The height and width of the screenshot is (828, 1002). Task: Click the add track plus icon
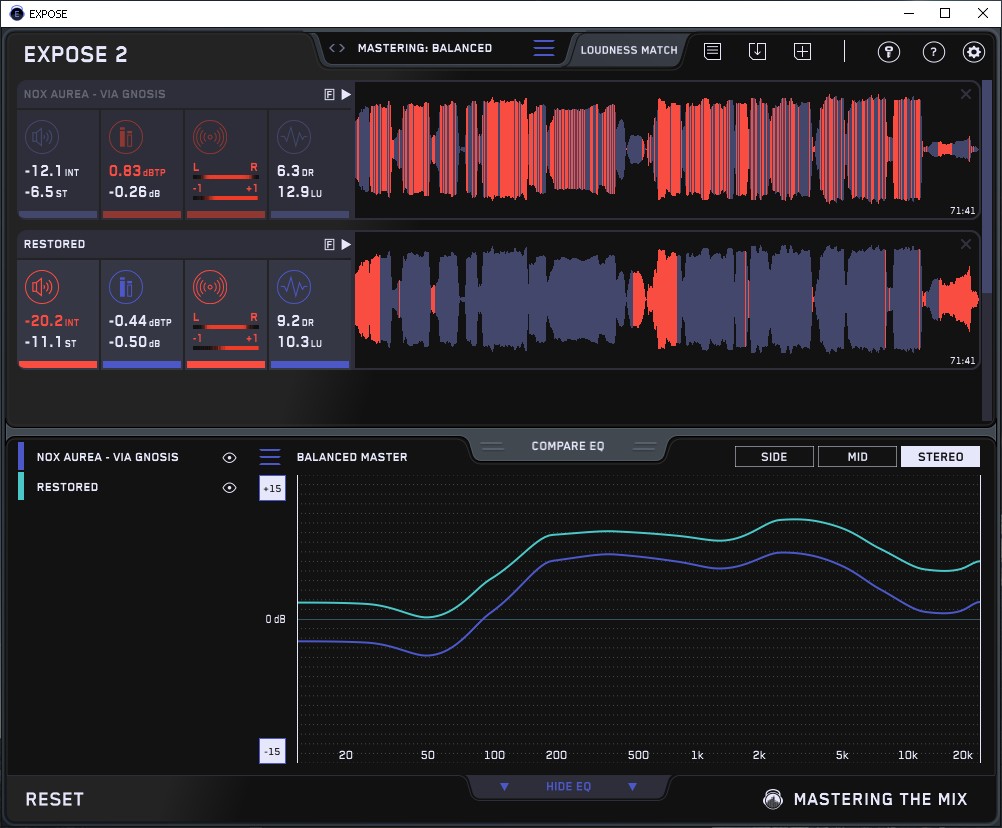(802, 51)
